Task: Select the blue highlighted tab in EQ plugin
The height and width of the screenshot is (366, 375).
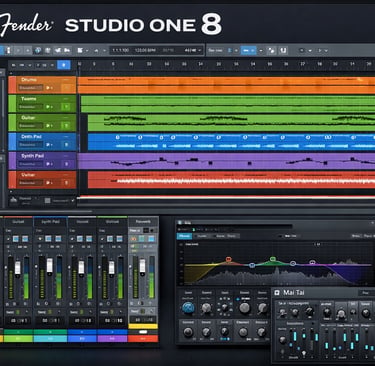Action: point(184,236)
